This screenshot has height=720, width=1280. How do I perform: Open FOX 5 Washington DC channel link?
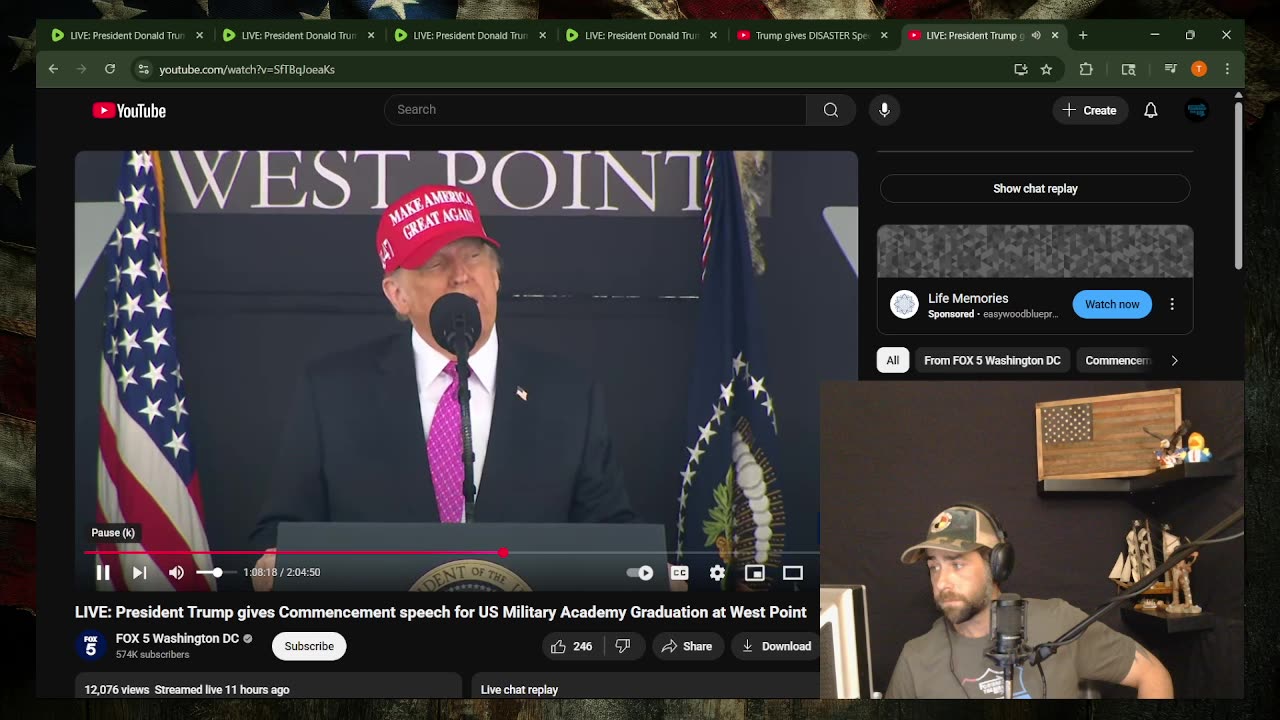pos(177,638)
